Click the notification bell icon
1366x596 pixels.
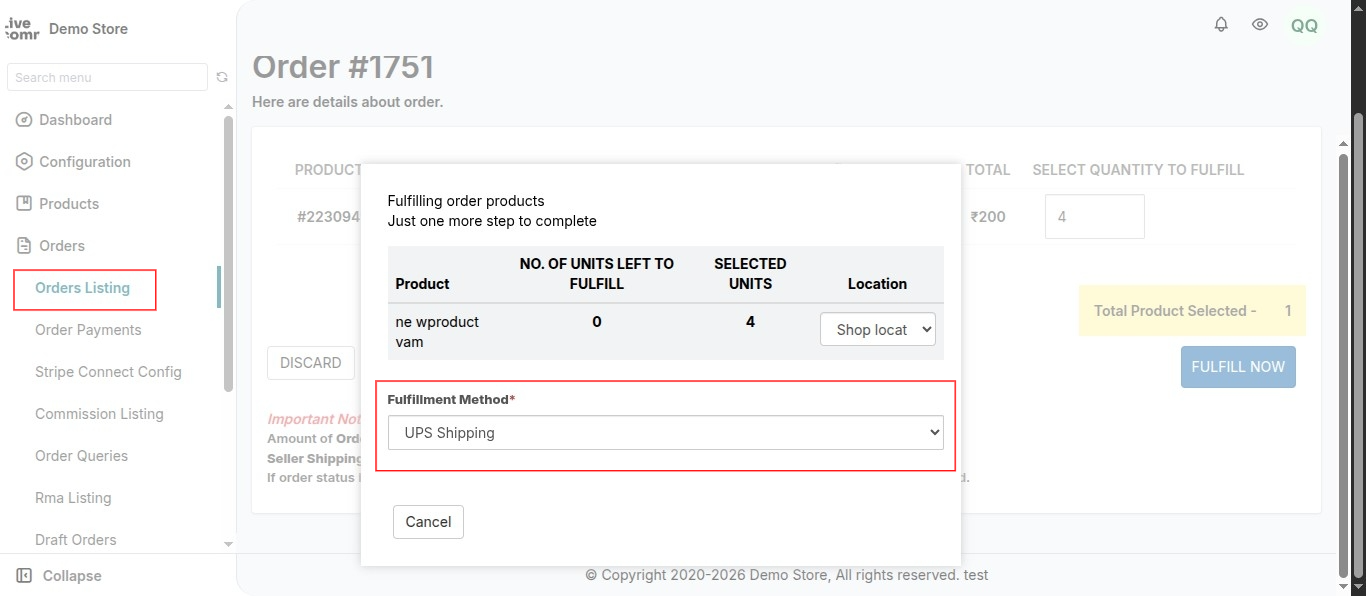pyautogui.click(x=1221, y=25)
